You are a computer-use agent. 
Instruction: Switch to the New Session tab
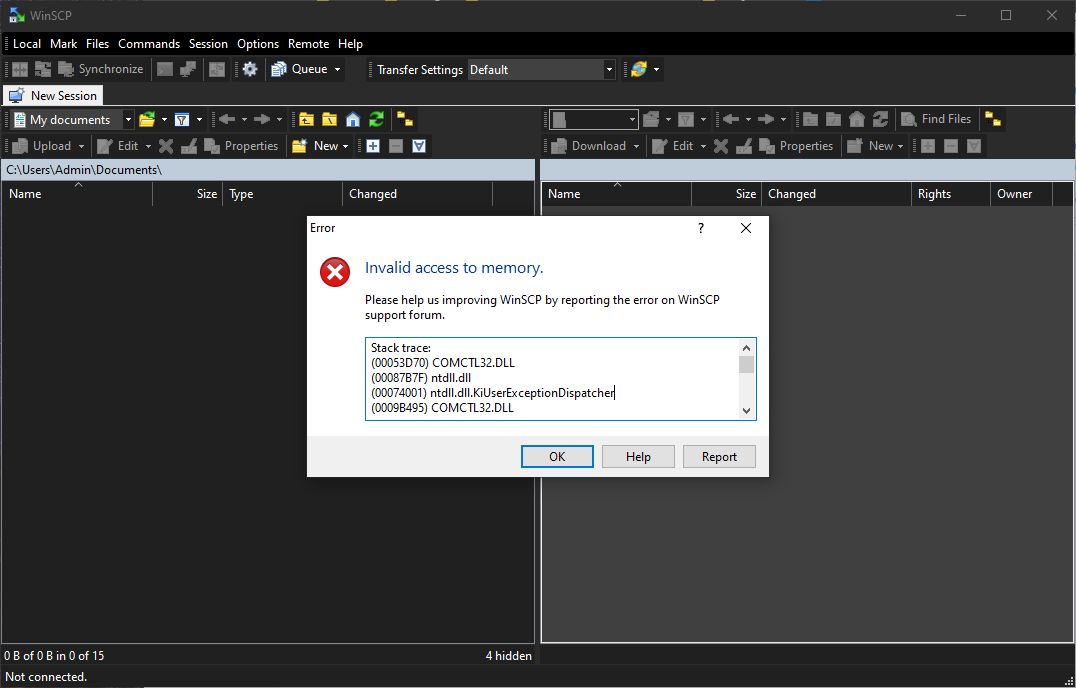coord(53,96)
